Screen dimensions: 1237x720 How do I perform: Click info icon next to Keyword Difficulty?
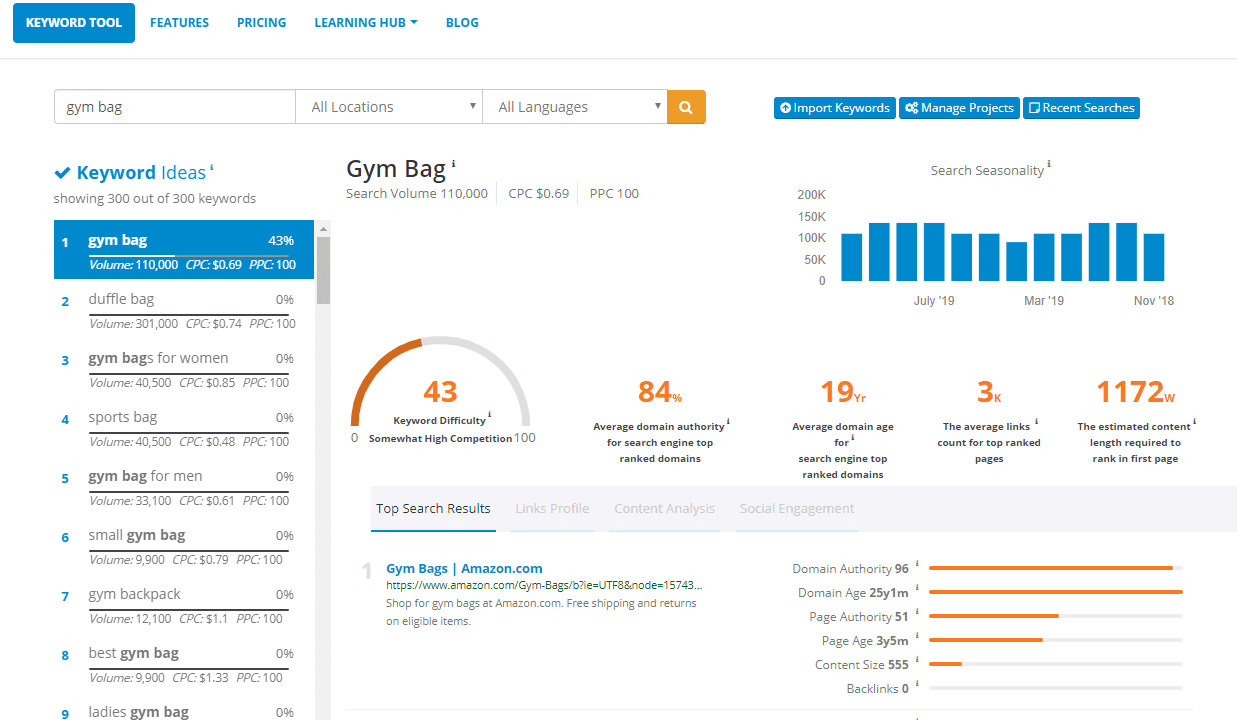point(490,415)
